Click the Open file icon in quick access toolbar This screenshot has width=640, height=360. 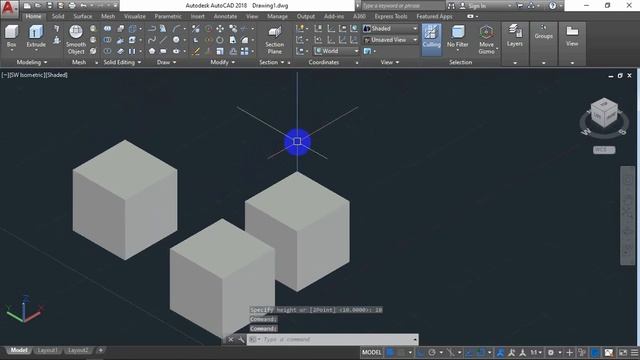38,6
